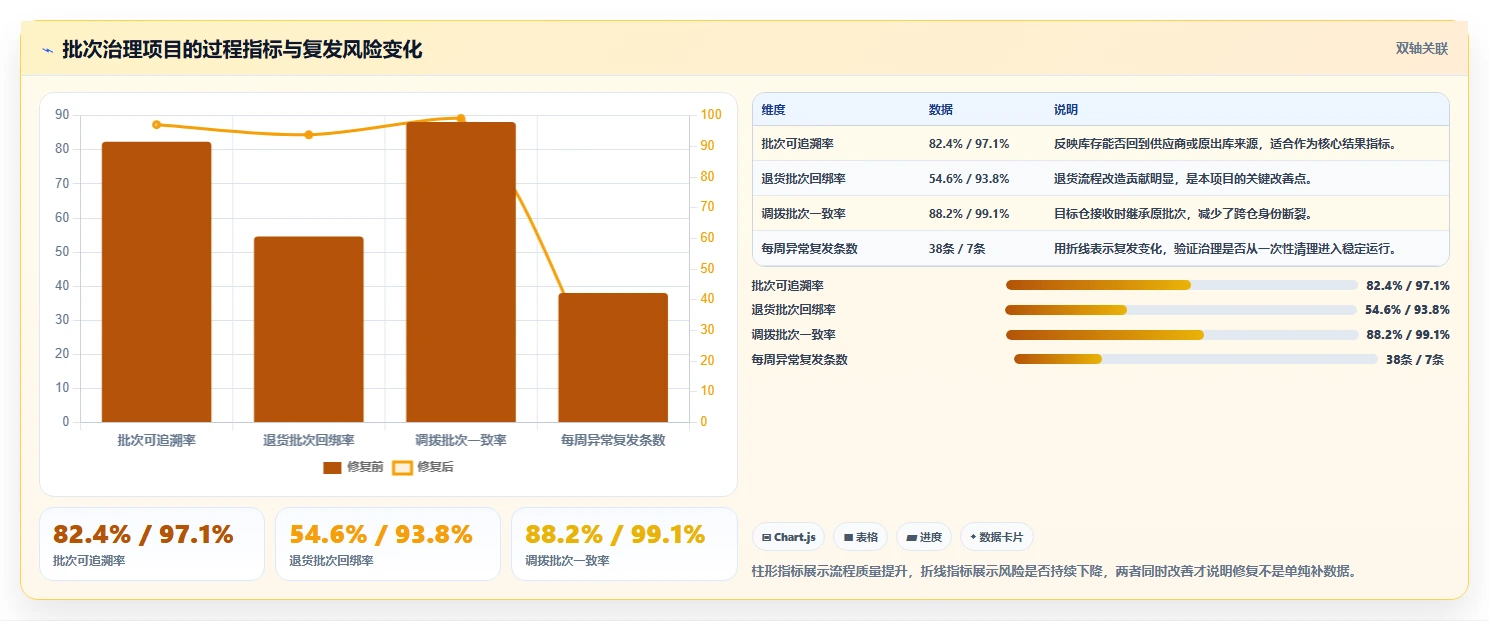Screen dimensions: 1489x621
Task: Click the line point above the 批次可追溯率 bar
Action: (157, 125)
